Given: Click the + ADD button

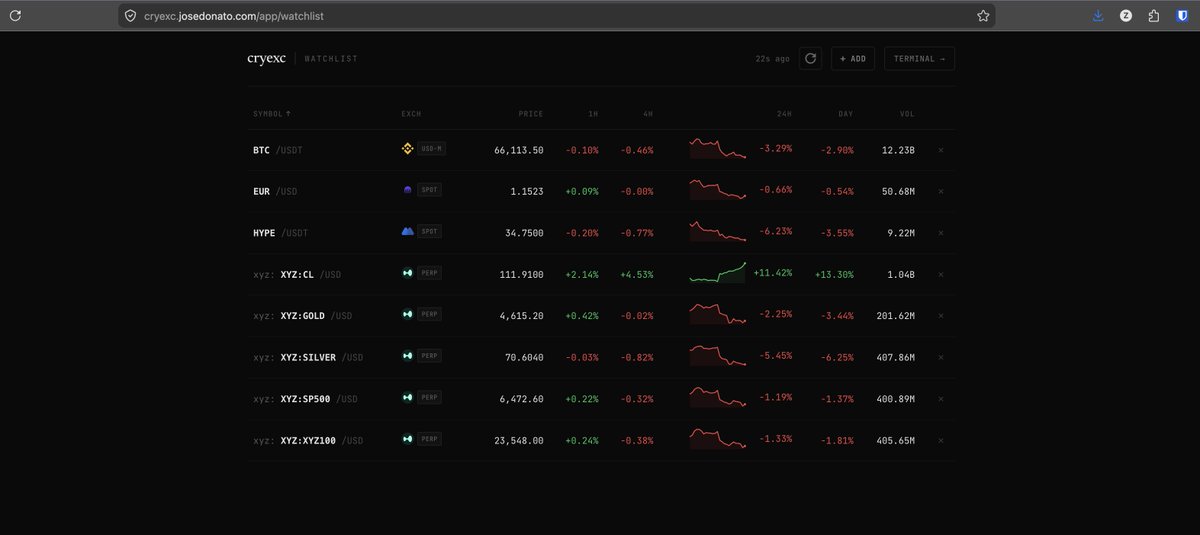Looking at the screenshot, I should [x=853, y=59].
